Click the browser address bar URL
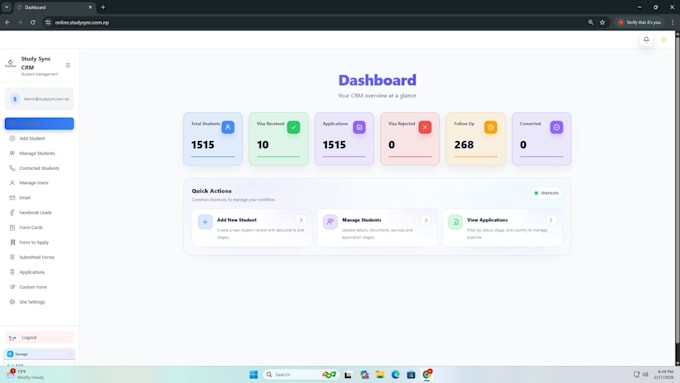 tap(82, 22)
